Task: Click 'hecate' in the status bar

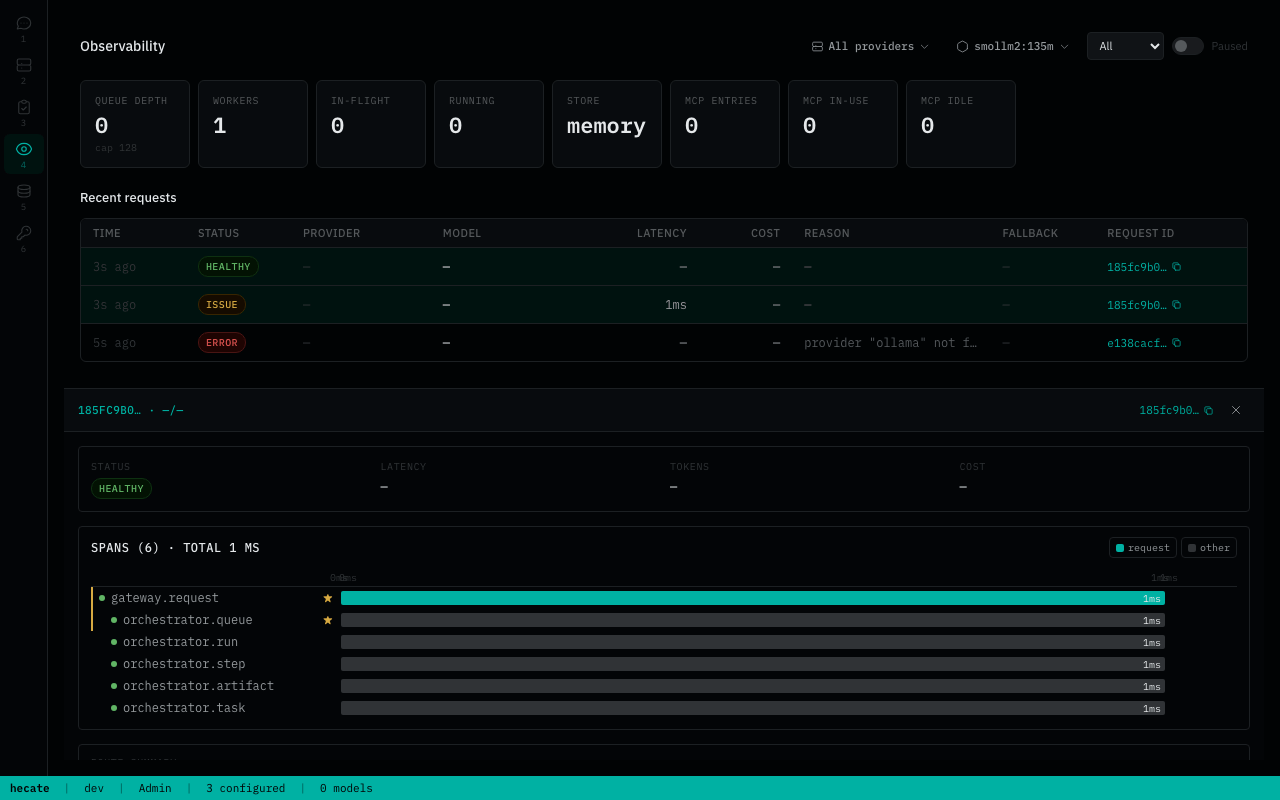Action: (30, 788)
